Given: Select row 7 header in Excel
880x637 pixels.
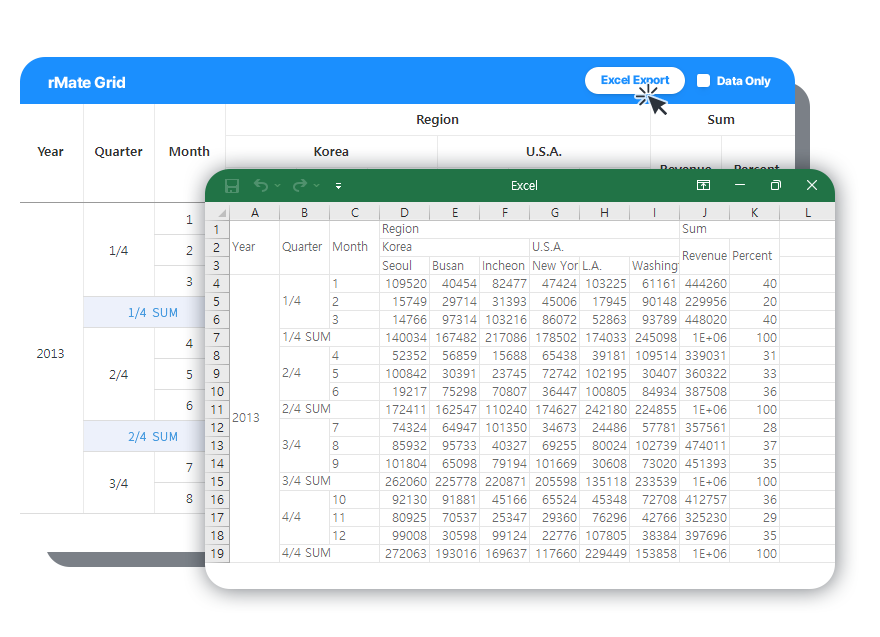Looking at the screenshot, I should pyautogui.click(x=217, y=337).
